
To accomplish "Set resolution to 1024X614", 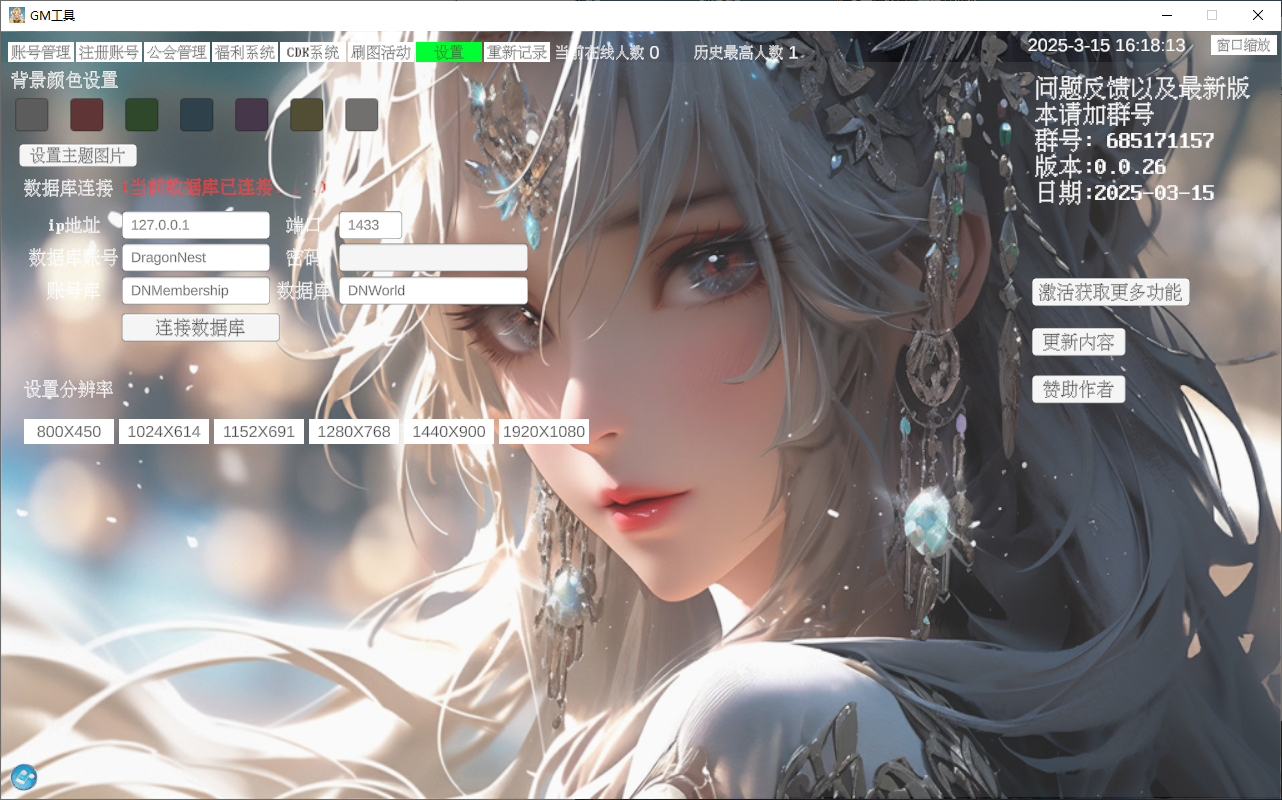I will [164, 432].
